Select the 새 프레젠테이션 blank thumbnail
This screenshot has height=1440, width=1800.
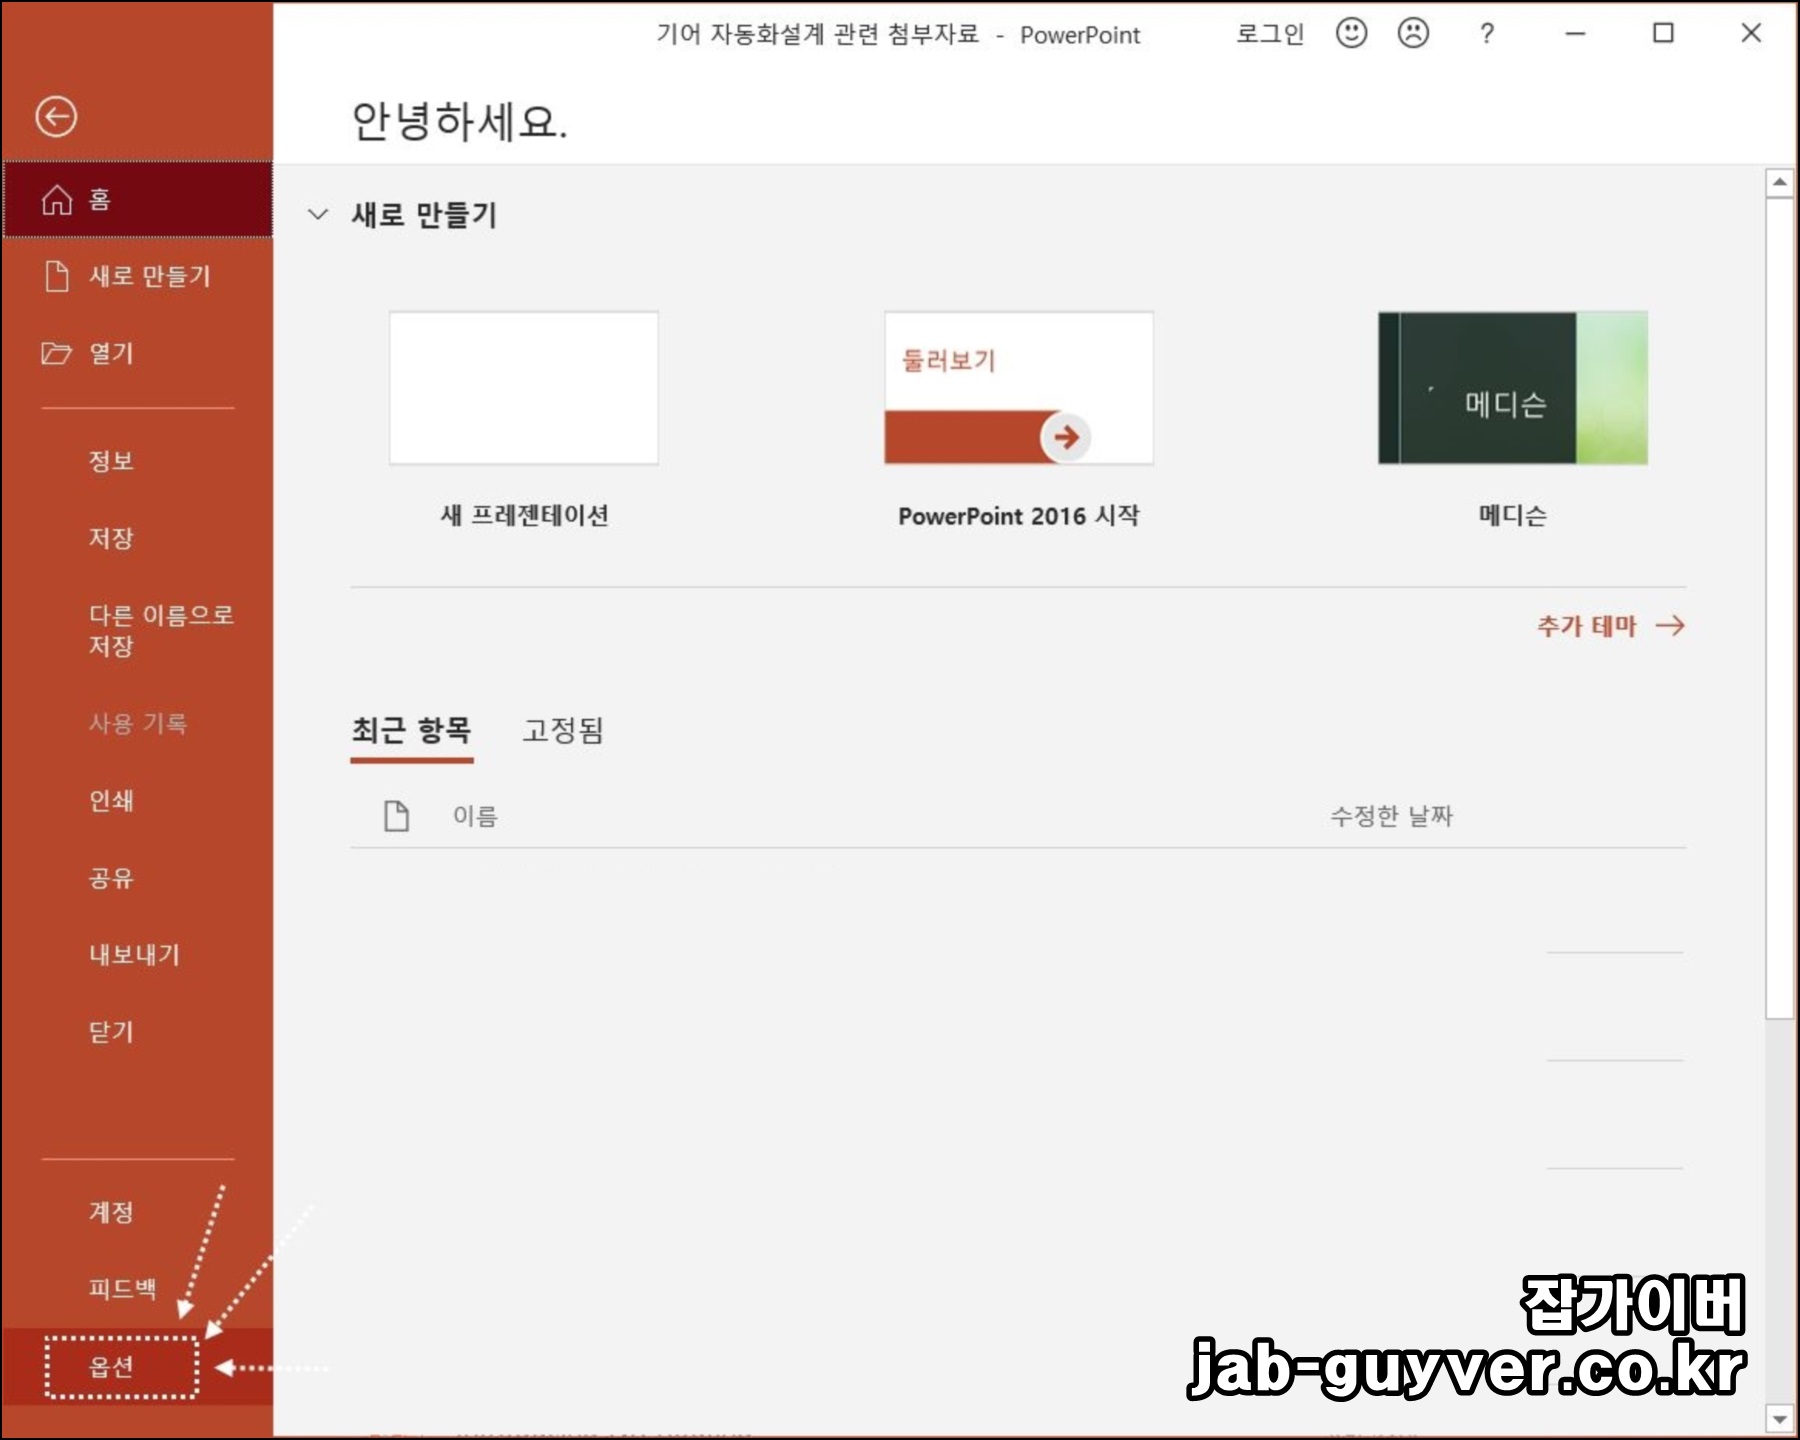(524, 388)
